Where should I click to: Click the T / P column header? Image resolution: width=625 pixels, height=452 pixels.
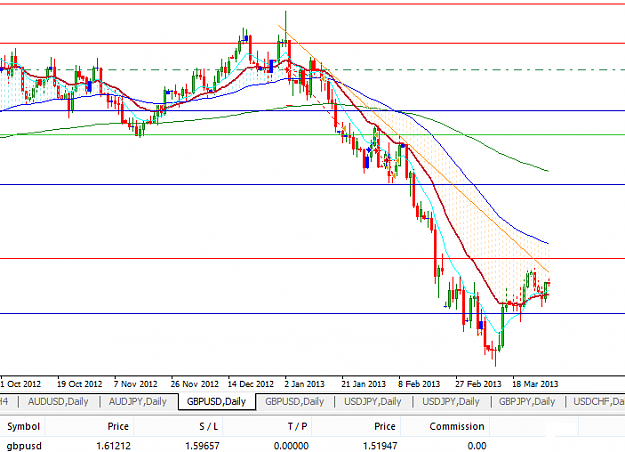(x=297, y=426)
